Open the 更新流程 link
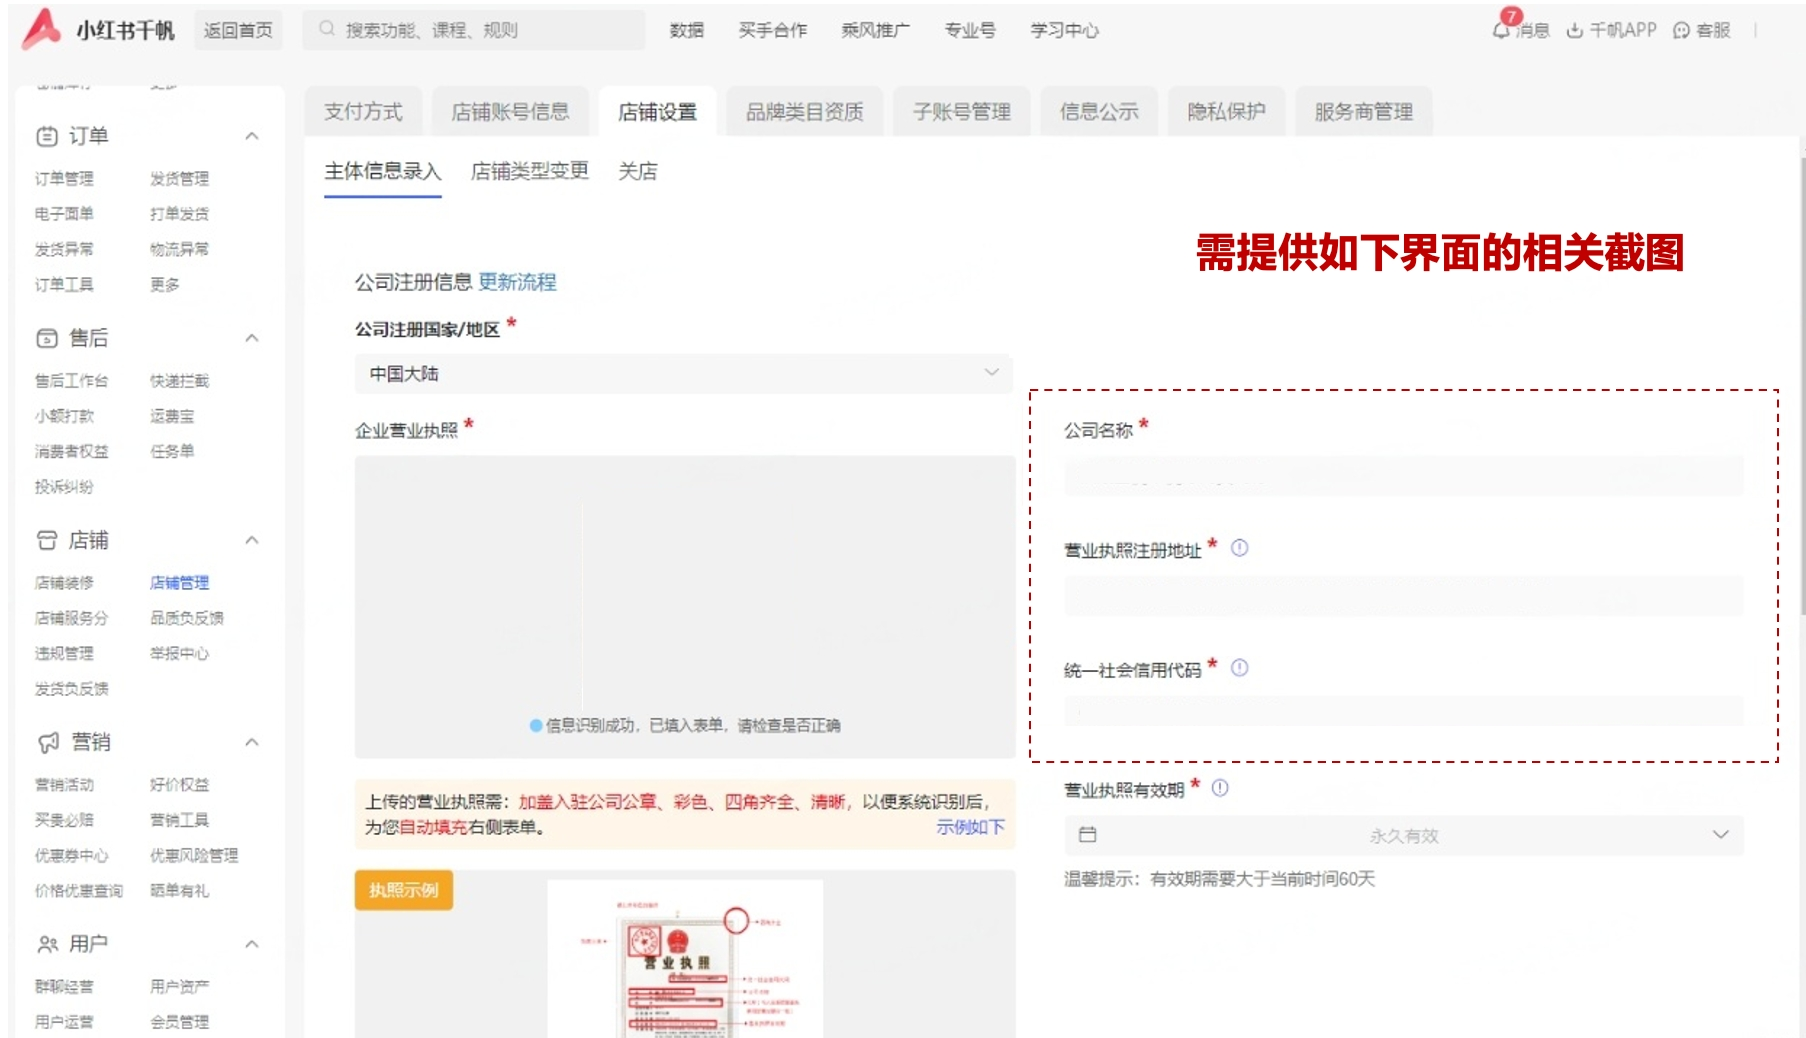The width and height of the screenshot is (1806, 1038). tap(517, 282)
